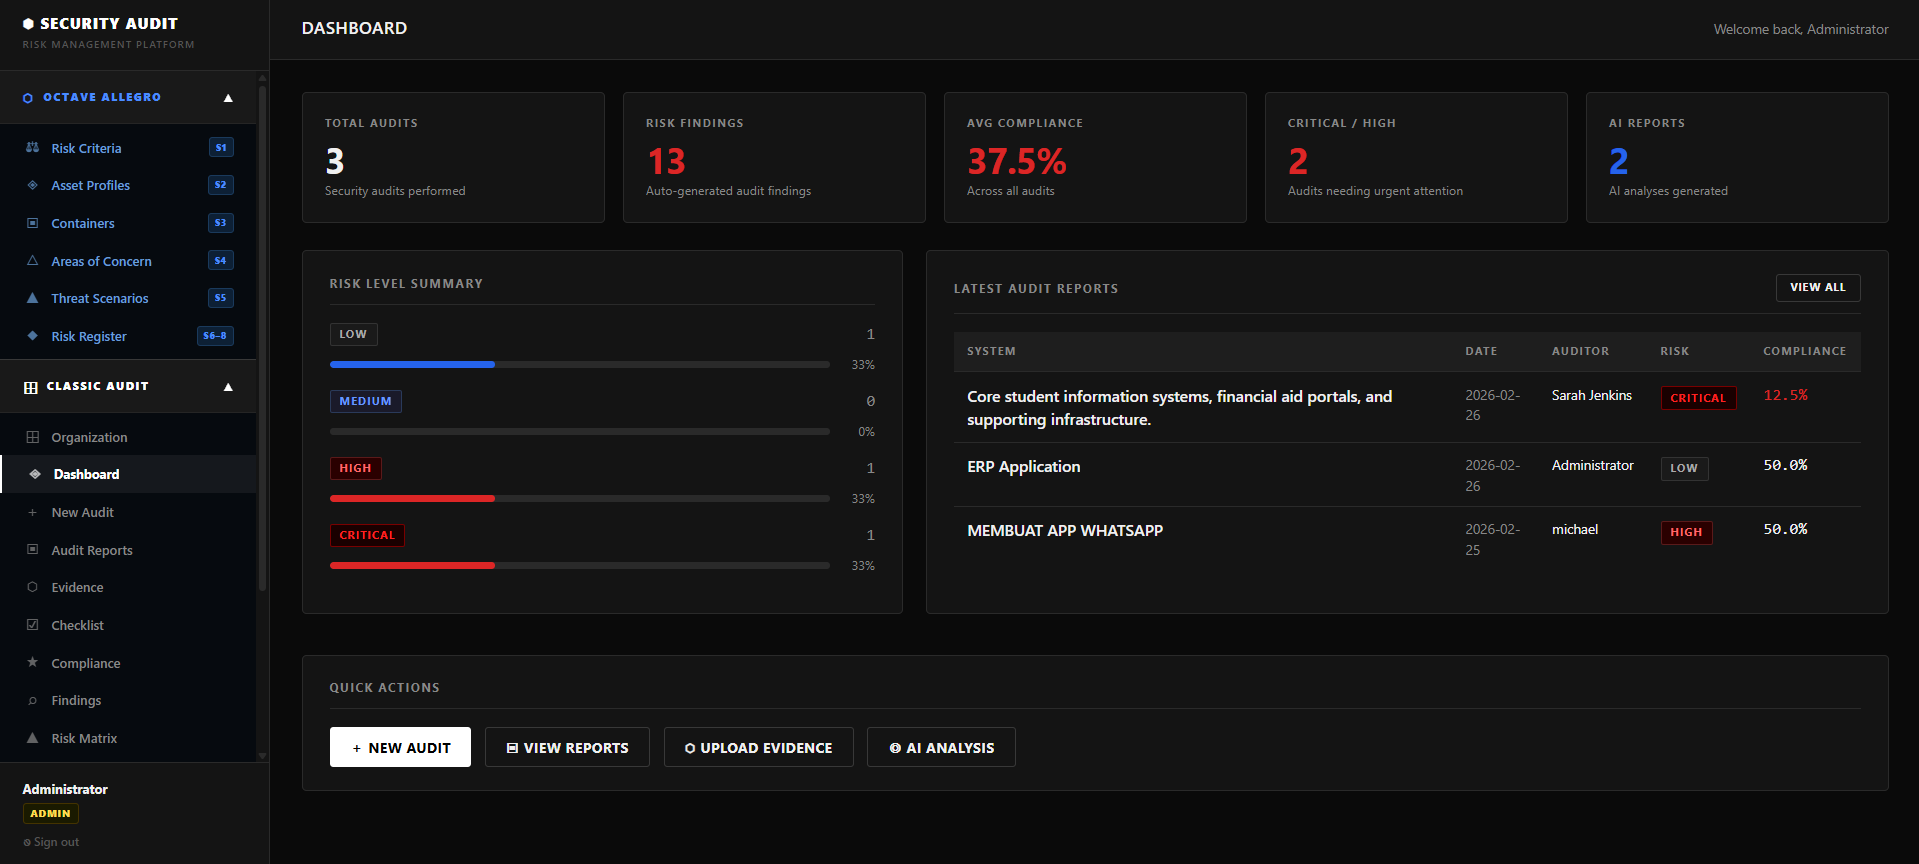Click the Findings magnifier icon
This screenshot has height=864, width=1919.
click(x=32, y=700)
